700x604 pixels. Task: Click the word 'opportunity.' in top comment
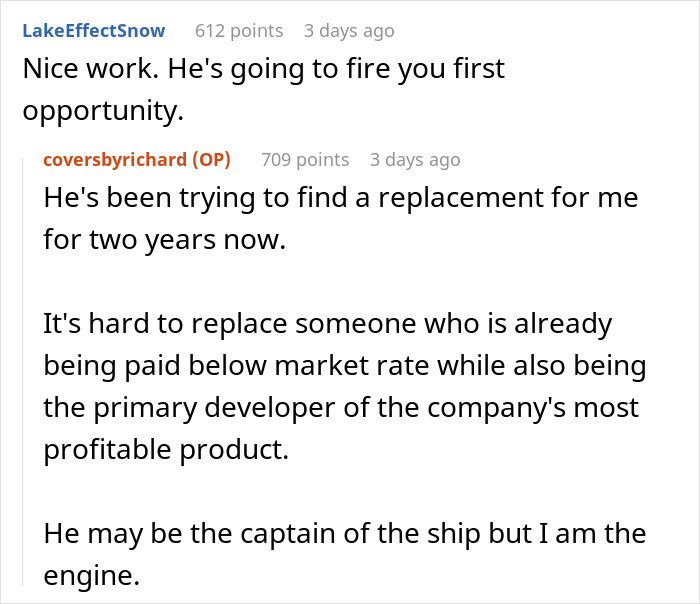[x=104, y=112]
